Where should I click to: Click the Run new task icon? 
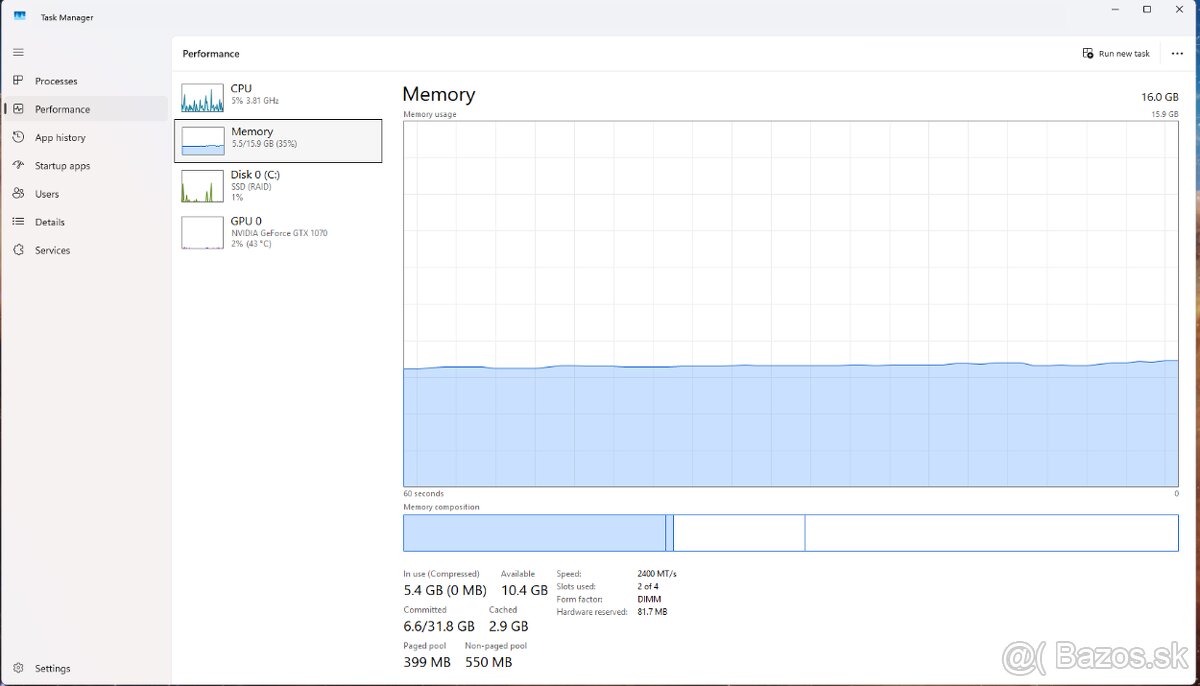coord(1088,54)
